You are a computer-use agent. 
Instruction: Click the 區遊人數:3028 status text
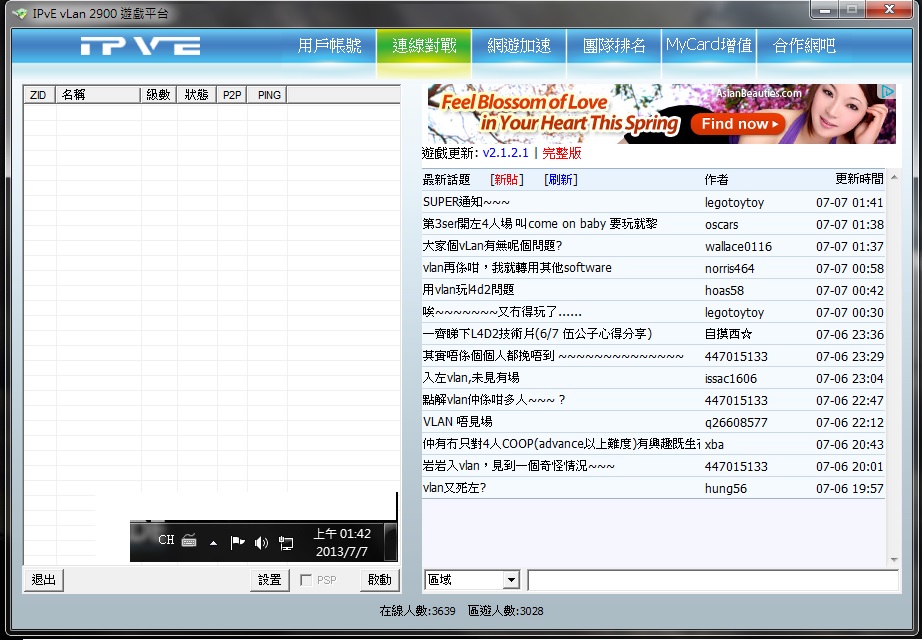click(506, 611)
